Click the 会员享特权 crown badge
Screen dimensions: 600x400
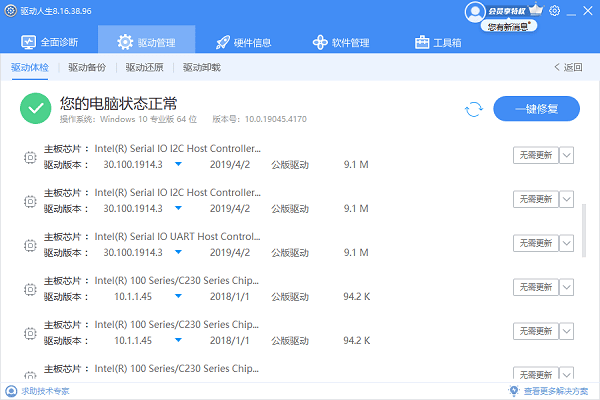point(515,11)
